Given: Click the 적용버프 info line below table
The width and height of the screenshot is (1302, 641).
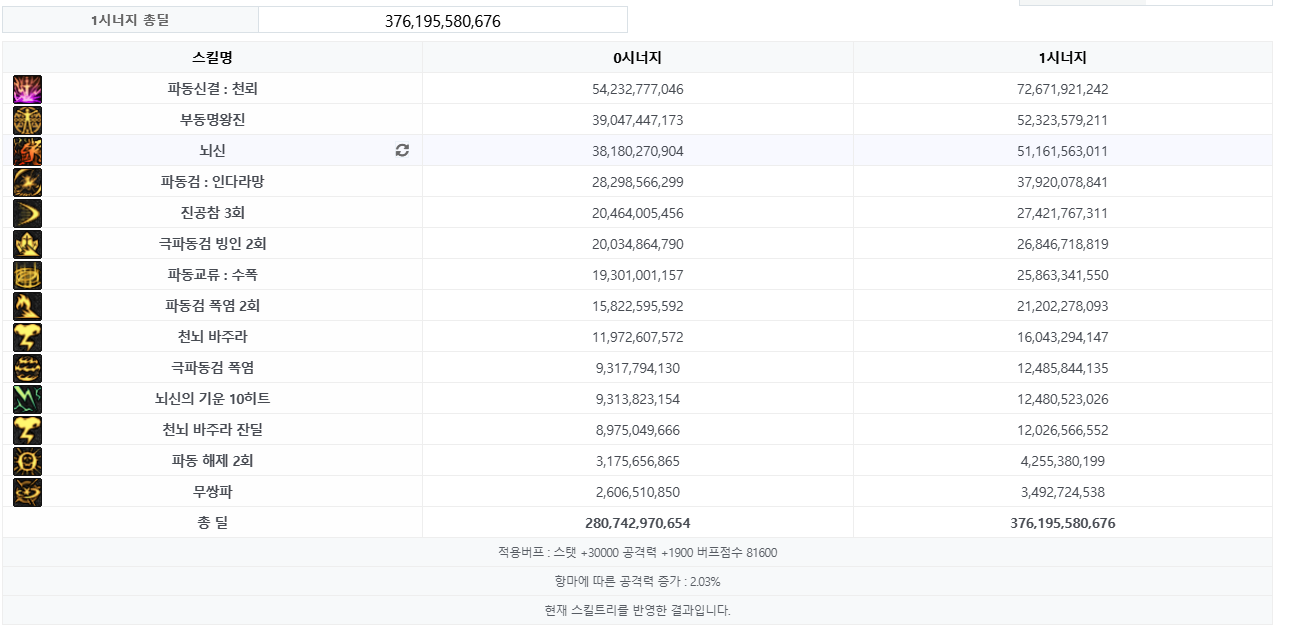Looking at the screenshot, I should click(x=637, y=553).
